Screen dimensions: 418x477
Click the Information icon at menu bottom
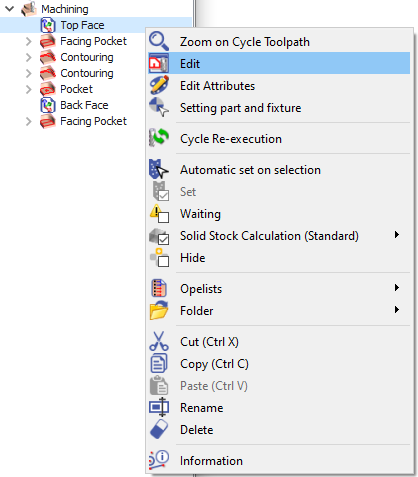click(x=159, y=460)
